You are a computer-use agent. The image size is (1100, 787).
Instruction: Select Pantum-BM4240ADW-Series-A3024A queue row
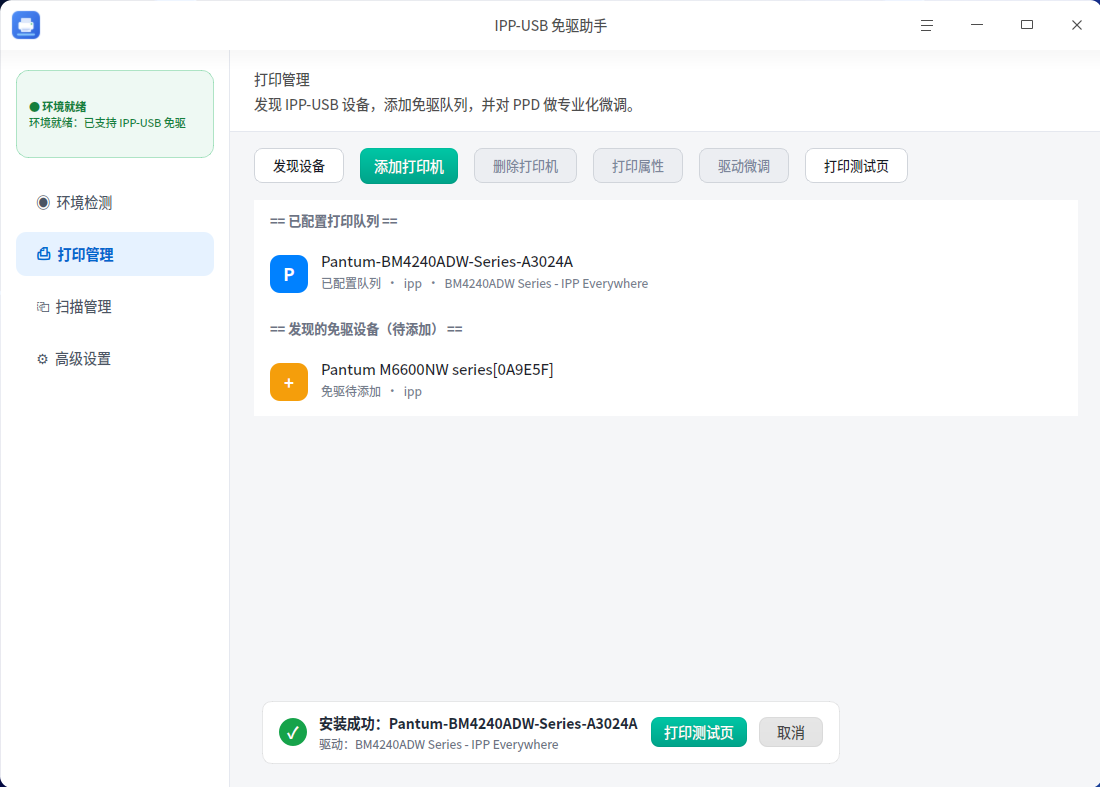(666, 273)
